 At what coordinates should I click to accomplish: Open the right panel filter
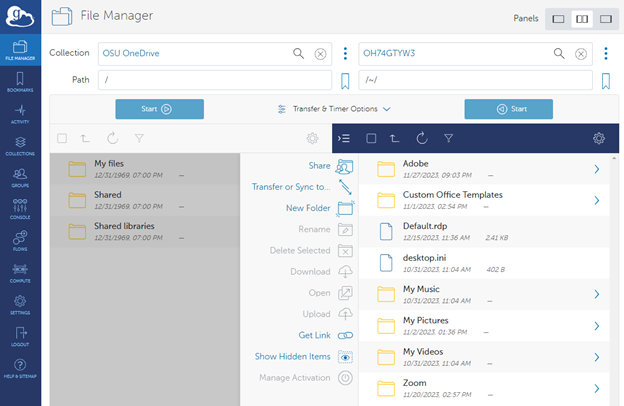[x=448, y=138]
